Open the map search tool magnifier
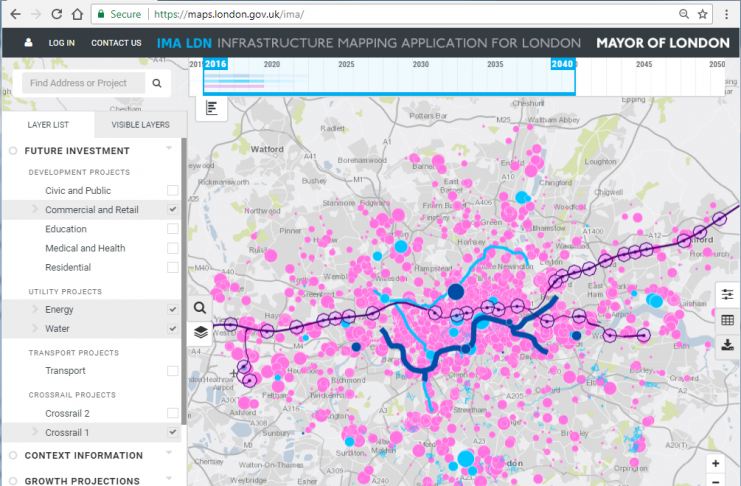741x486 pixels. point(200,308)
